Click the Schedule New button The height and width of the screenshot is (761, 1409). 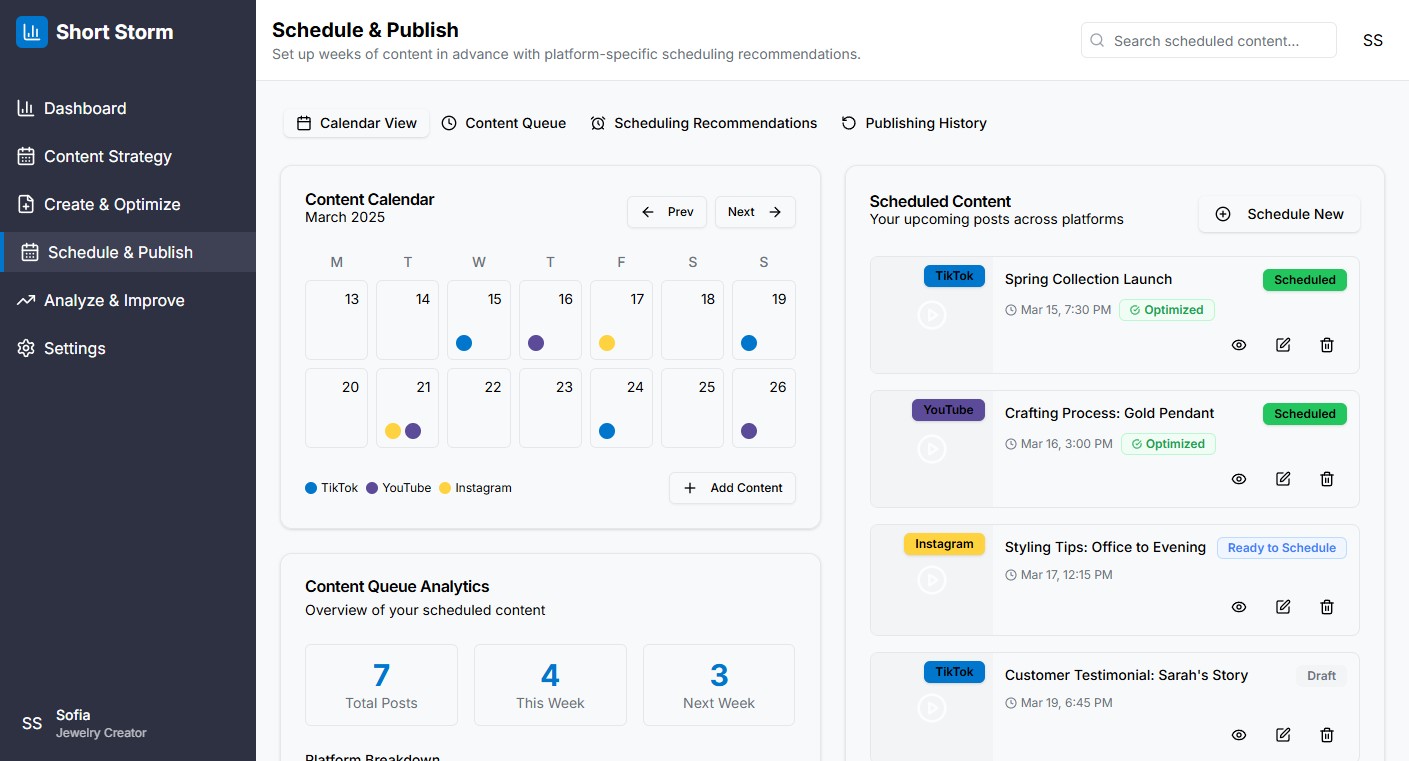pyautogui.click(x=1279, y=213)
